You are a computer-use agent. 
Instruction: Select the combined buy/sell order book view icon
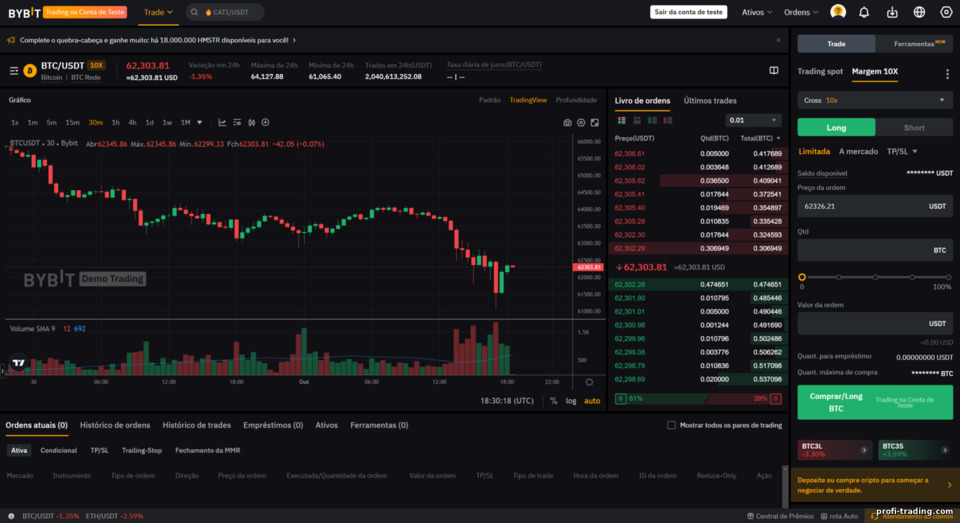pyautogui.click(x=621, y=121)
